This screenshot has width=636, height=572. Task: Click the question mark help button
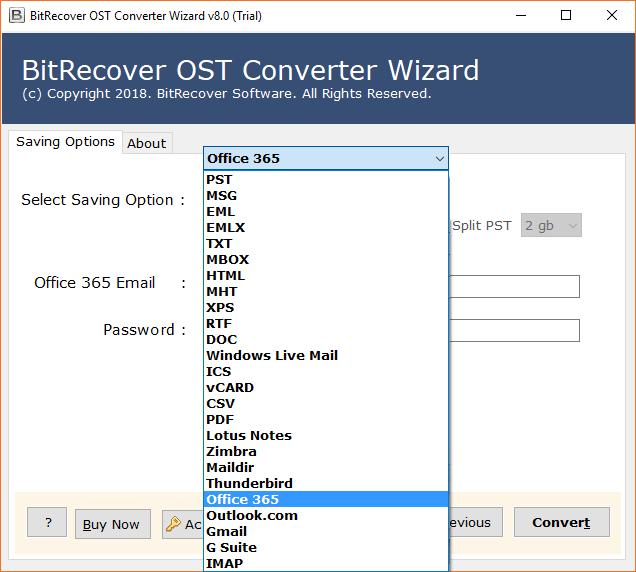[x=47, y=522]
